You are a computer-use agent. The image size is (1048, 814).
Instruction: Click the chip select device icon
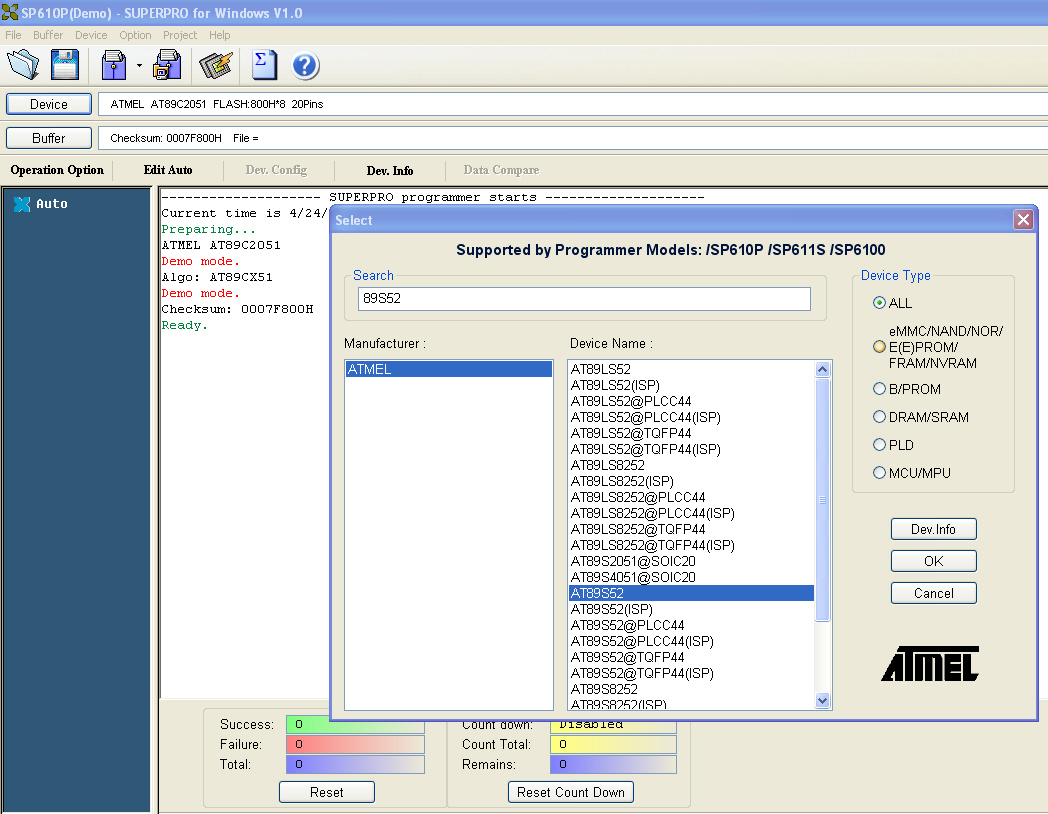pos(215,65)
